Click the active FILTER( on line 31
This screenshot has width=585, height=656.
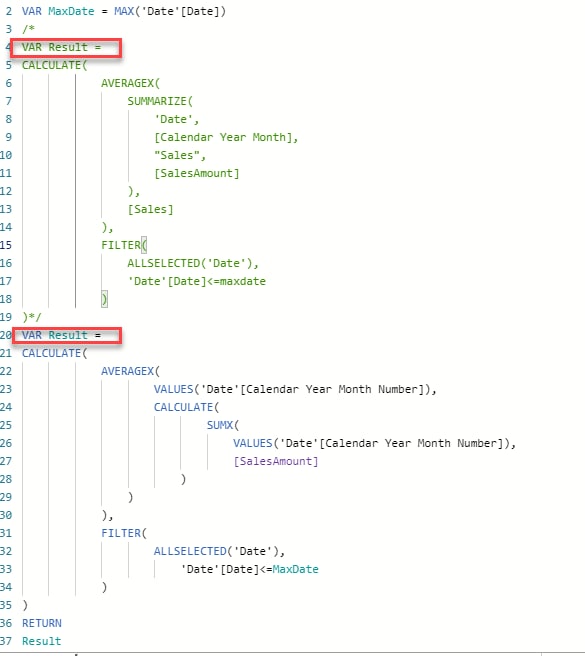coord(124,533)
